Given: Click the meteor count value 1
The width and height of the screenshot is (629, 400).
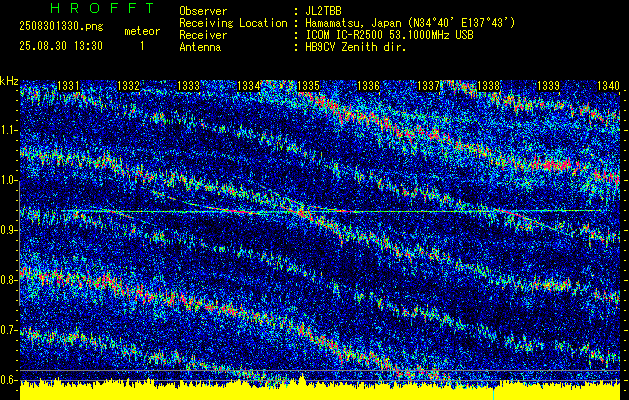Looking at the screenshot, I should 142,46.
